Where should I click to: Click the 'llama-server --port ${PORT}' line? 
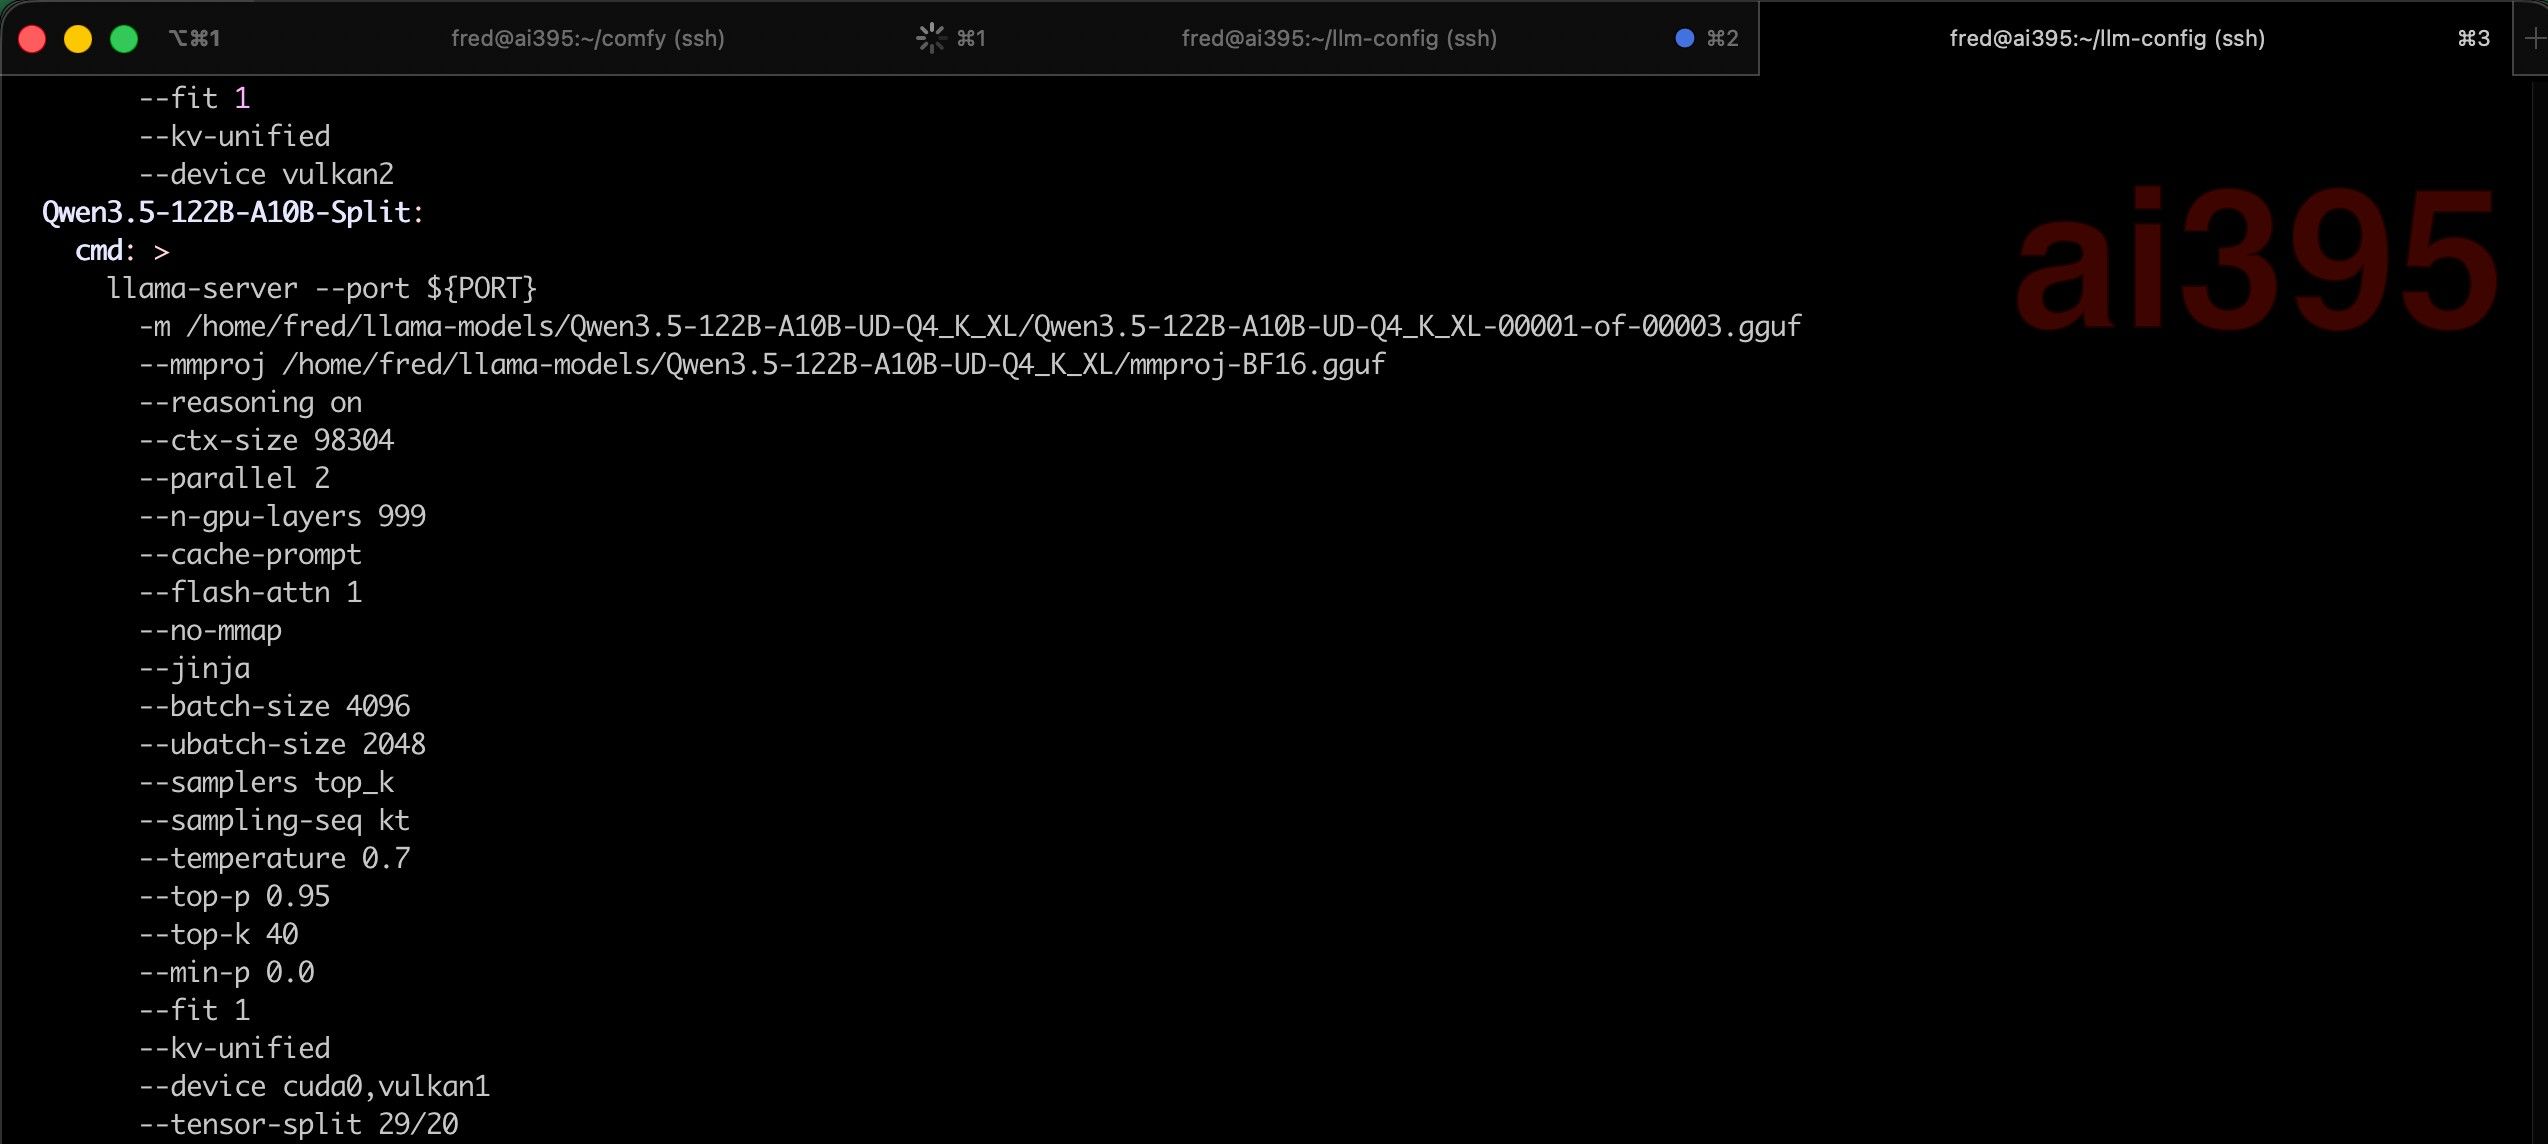tap(322, 288)
